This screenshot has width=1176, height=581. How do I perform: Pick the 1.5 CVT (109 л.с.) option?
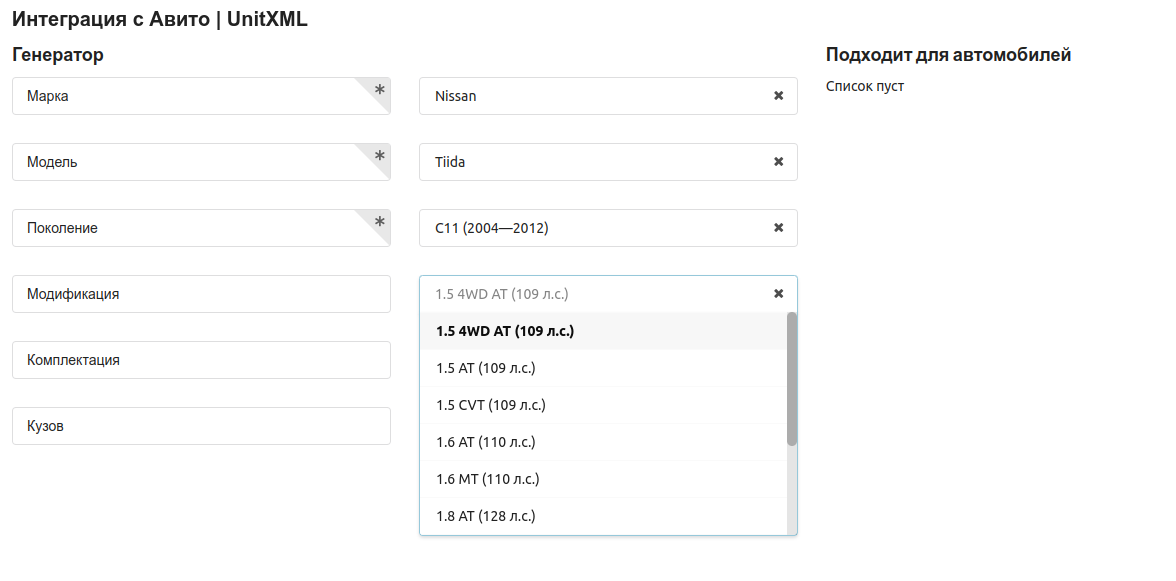[x=603, y=405]
